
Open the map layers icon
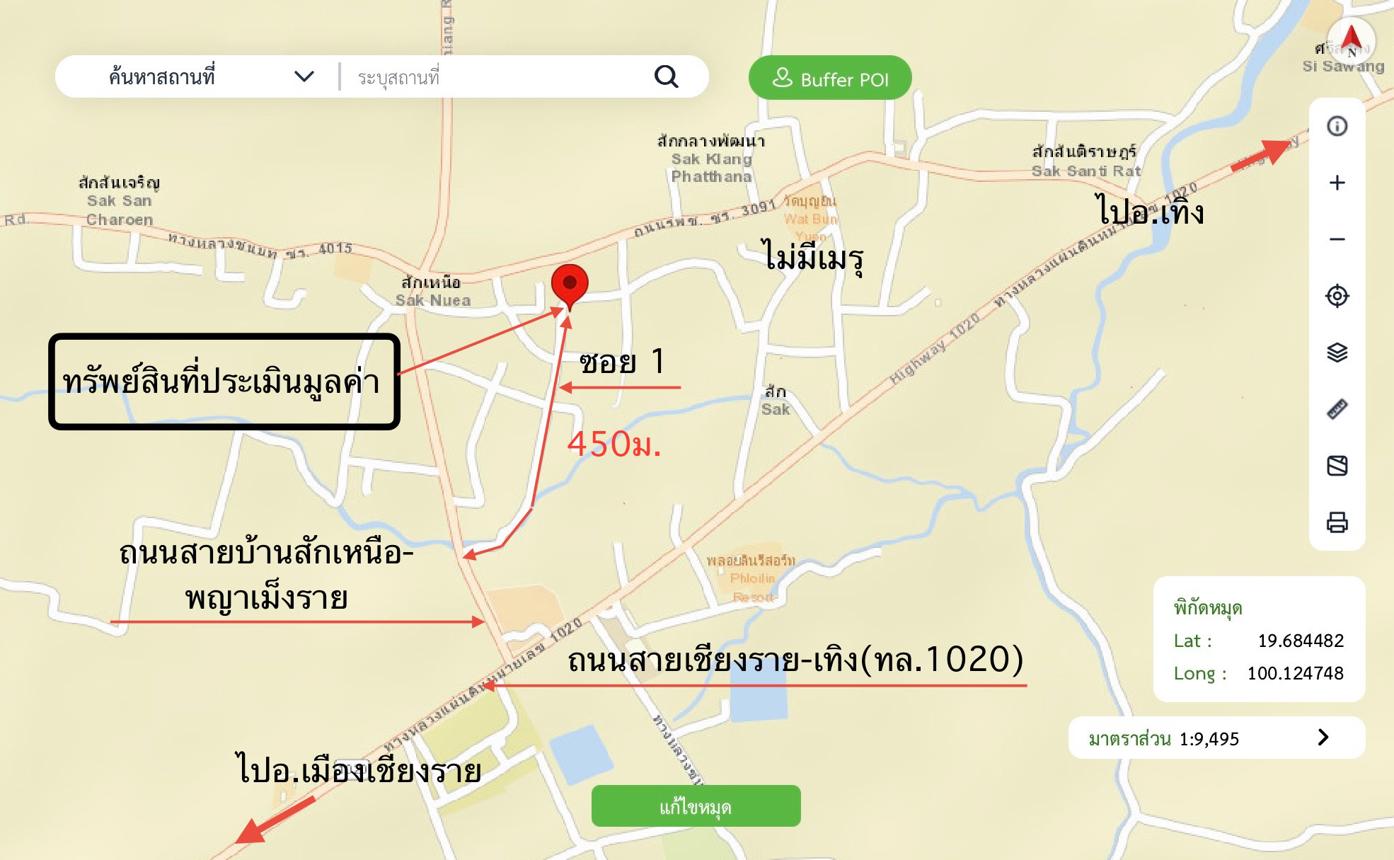(x=1337, y=352)
